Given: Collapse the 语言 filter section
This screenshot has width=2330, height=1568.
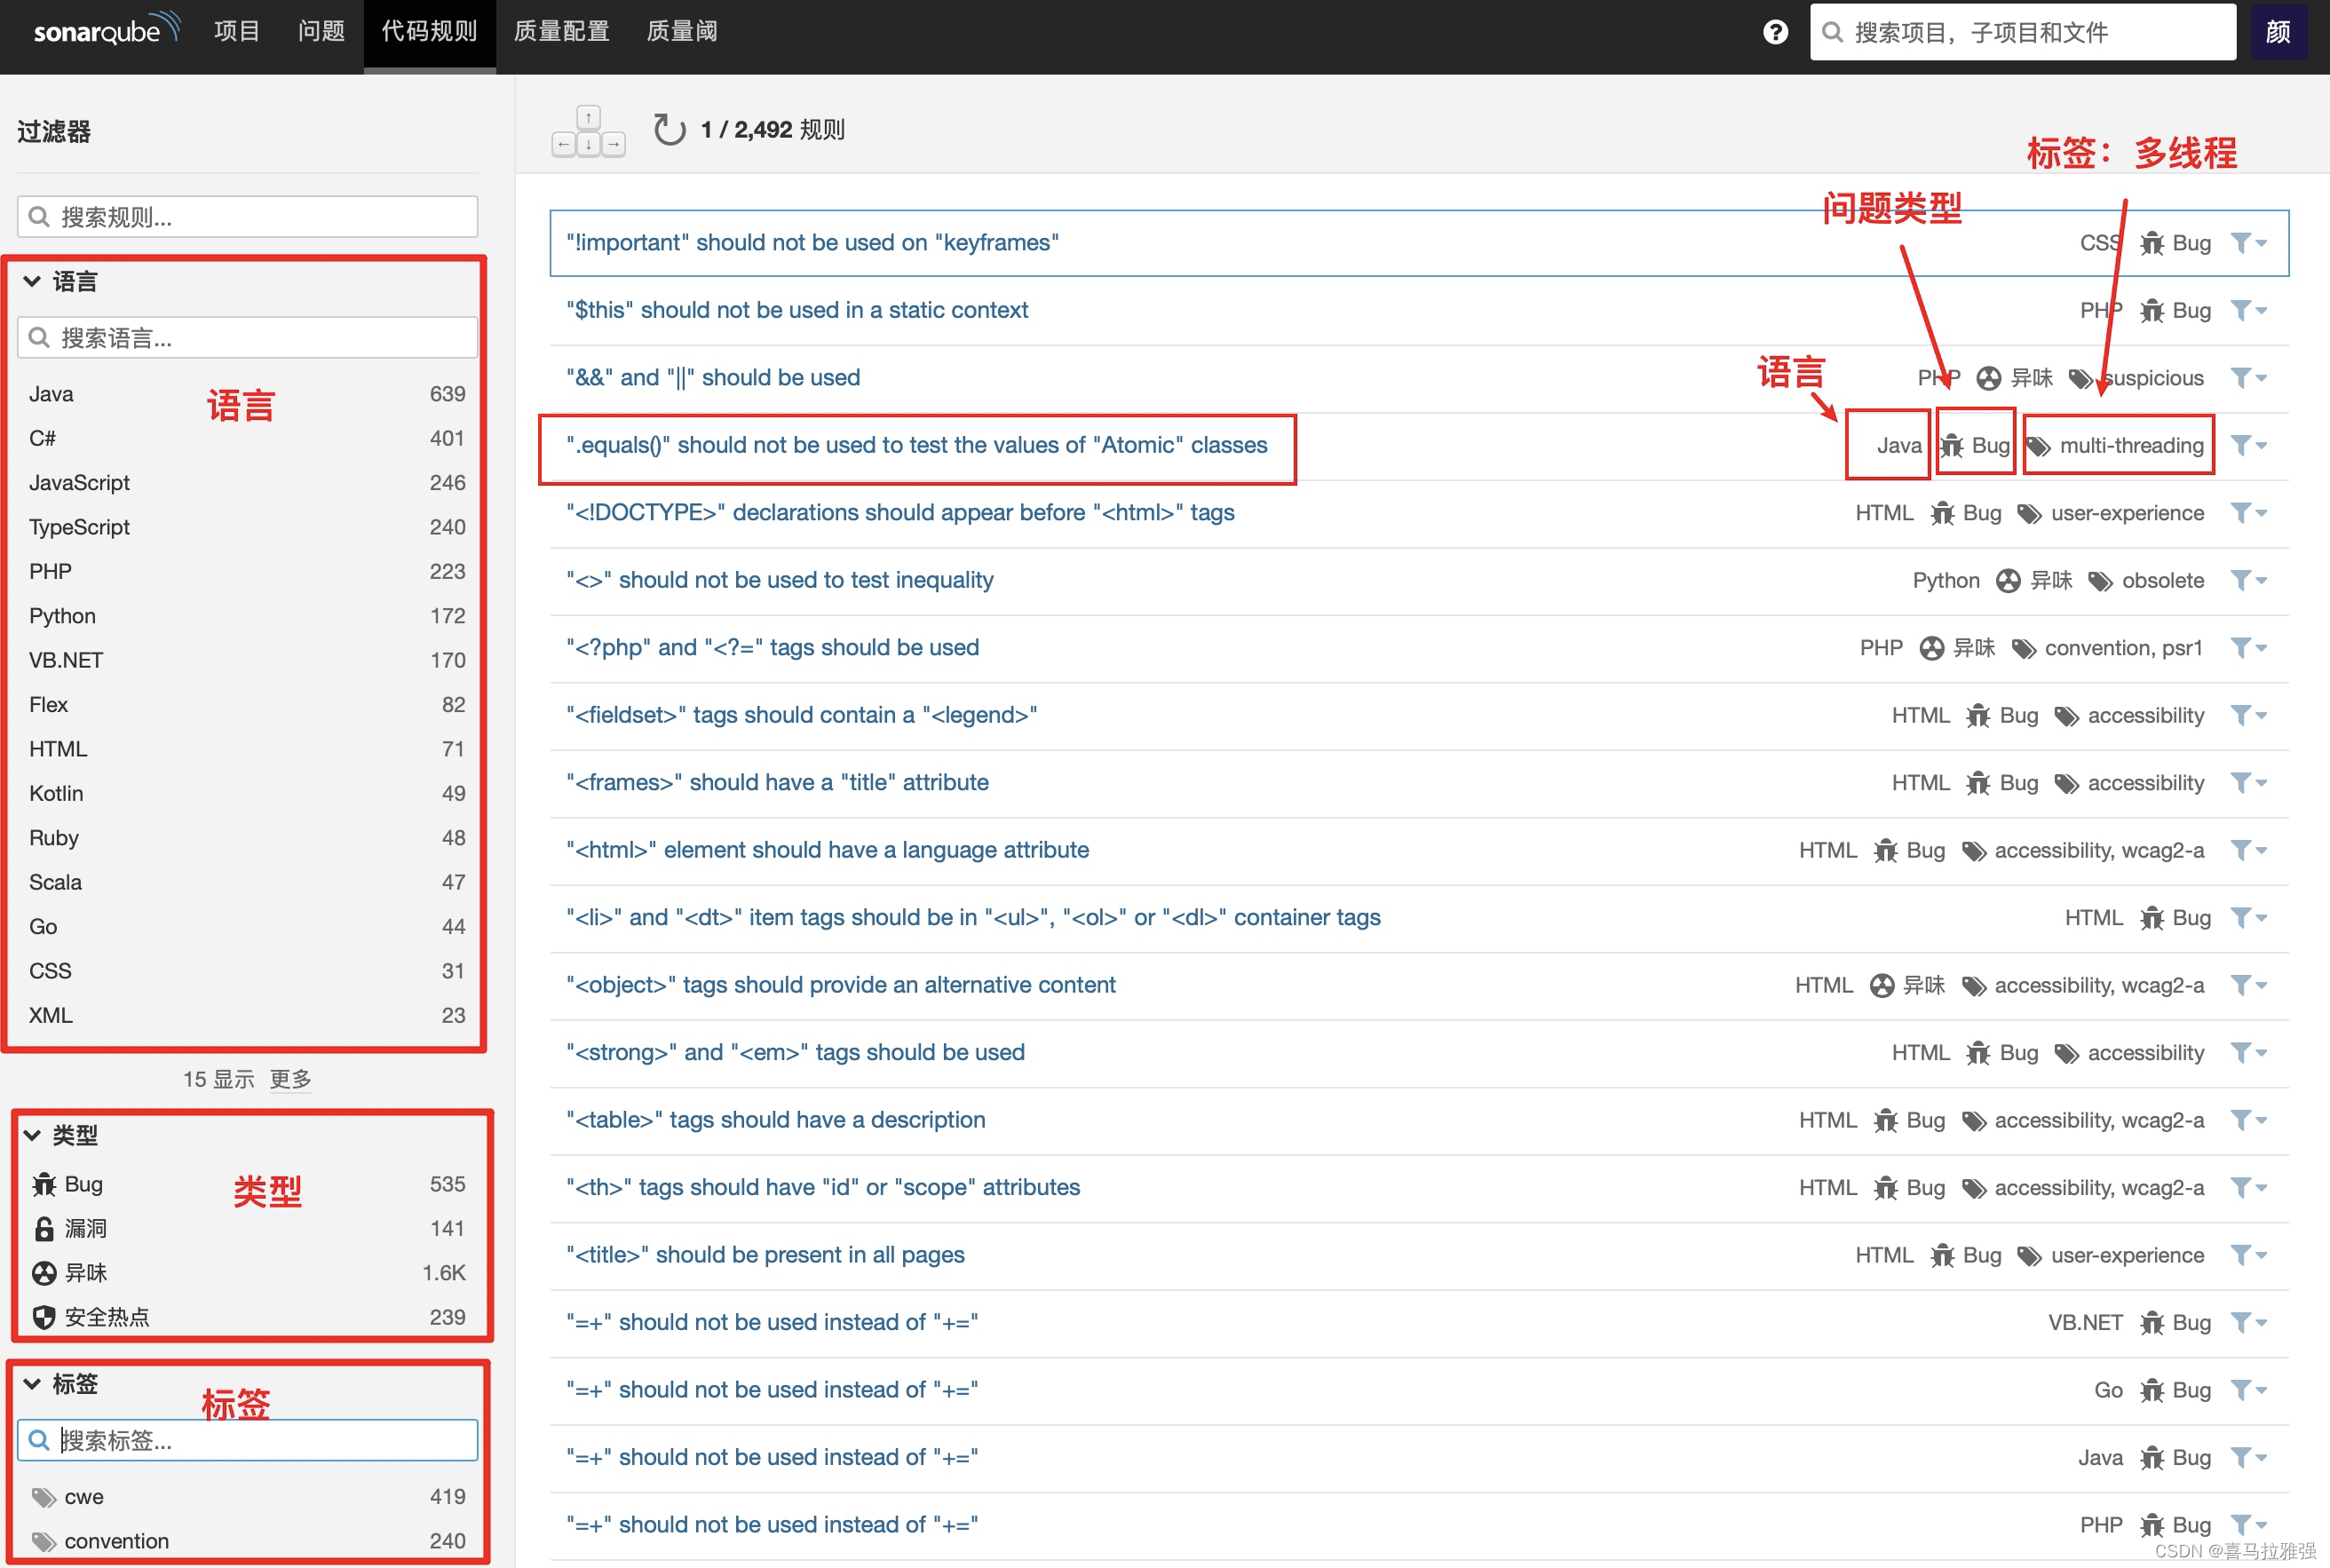Looking at the screenshot, I should click(60, 281).
